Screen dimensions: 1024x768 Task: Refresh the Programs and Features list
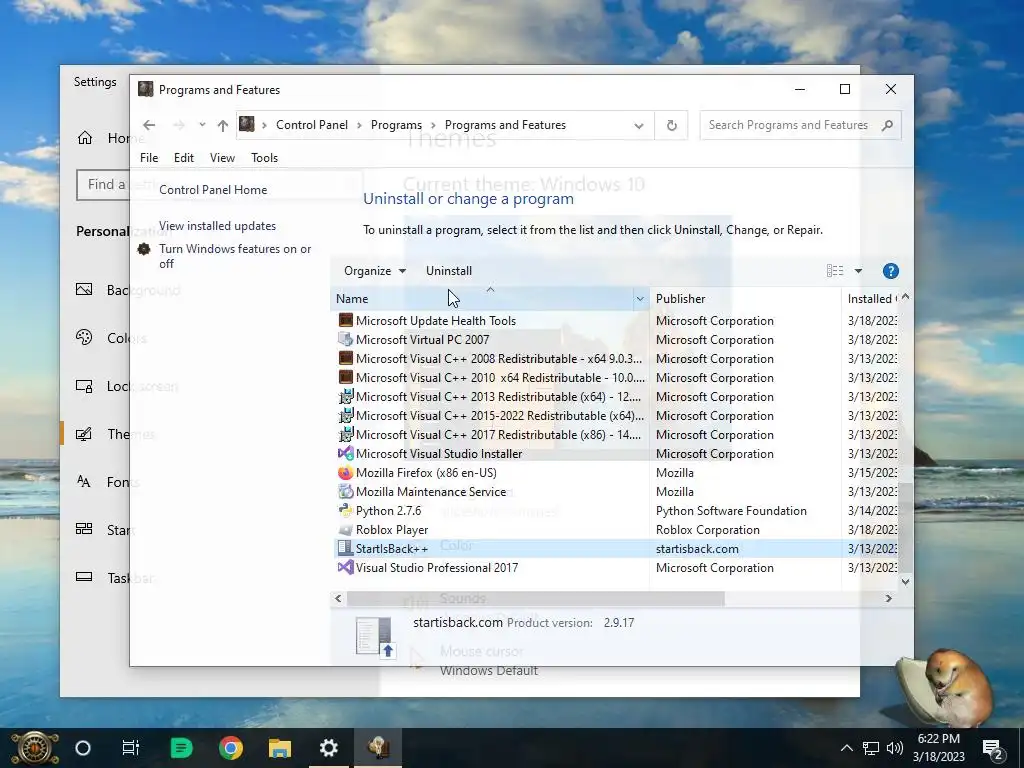671,125
